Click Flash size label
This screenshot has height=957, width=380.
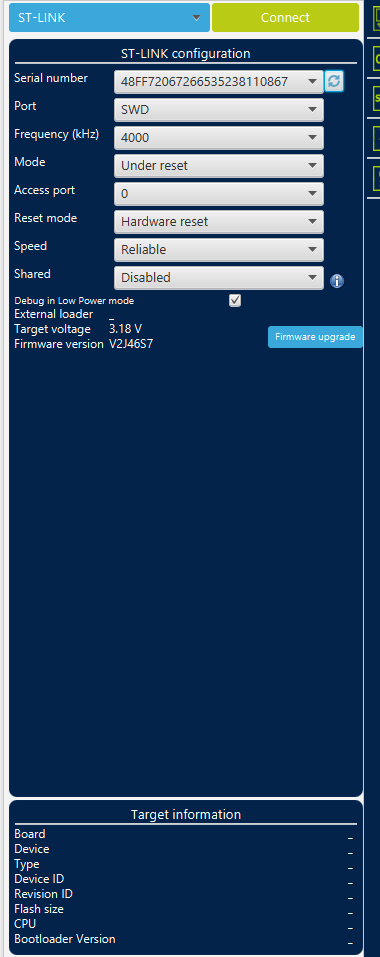point(39,909)
